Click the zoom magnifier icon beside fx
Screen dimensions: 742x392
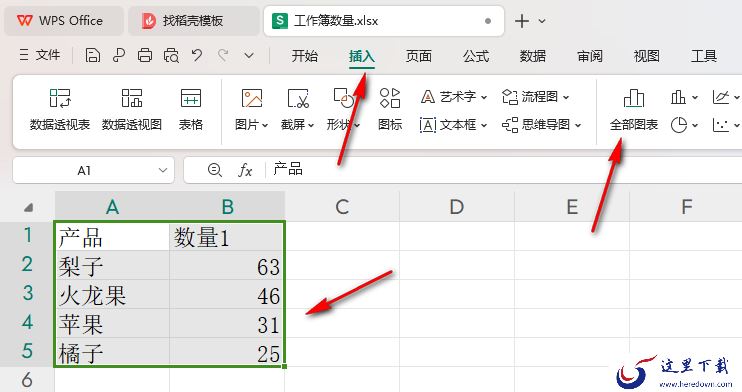[215, 169]
